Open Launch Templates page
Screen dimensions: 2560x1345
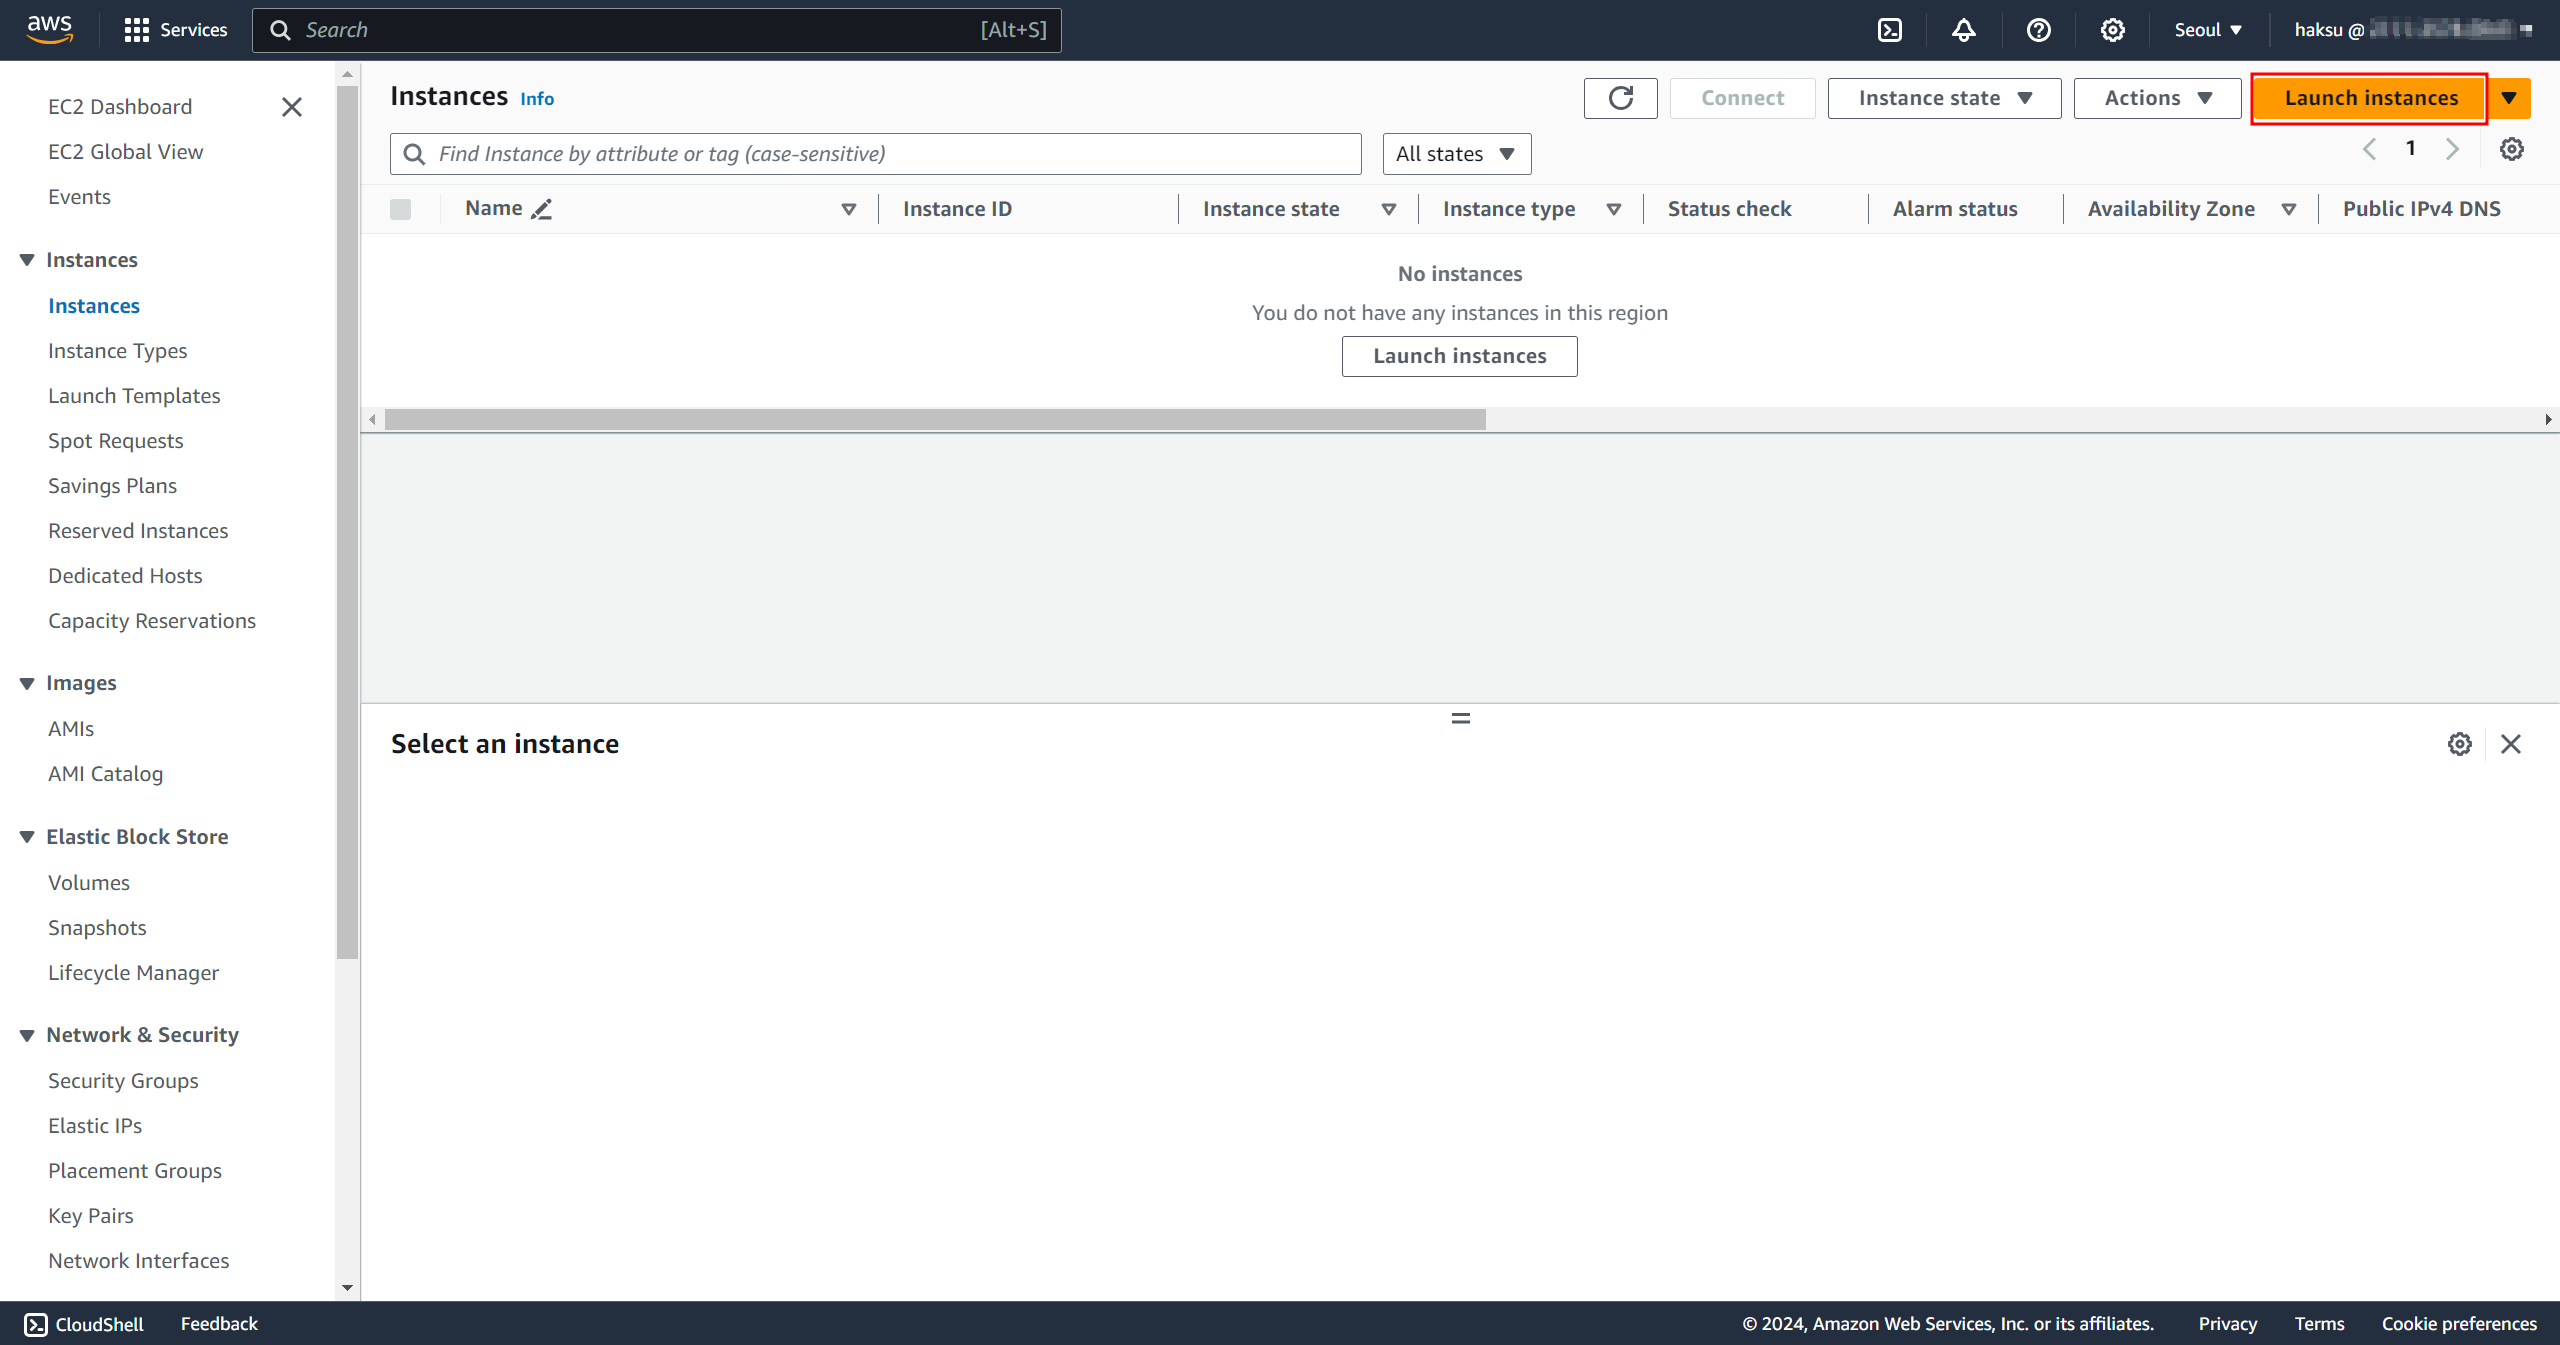(134, 396)
